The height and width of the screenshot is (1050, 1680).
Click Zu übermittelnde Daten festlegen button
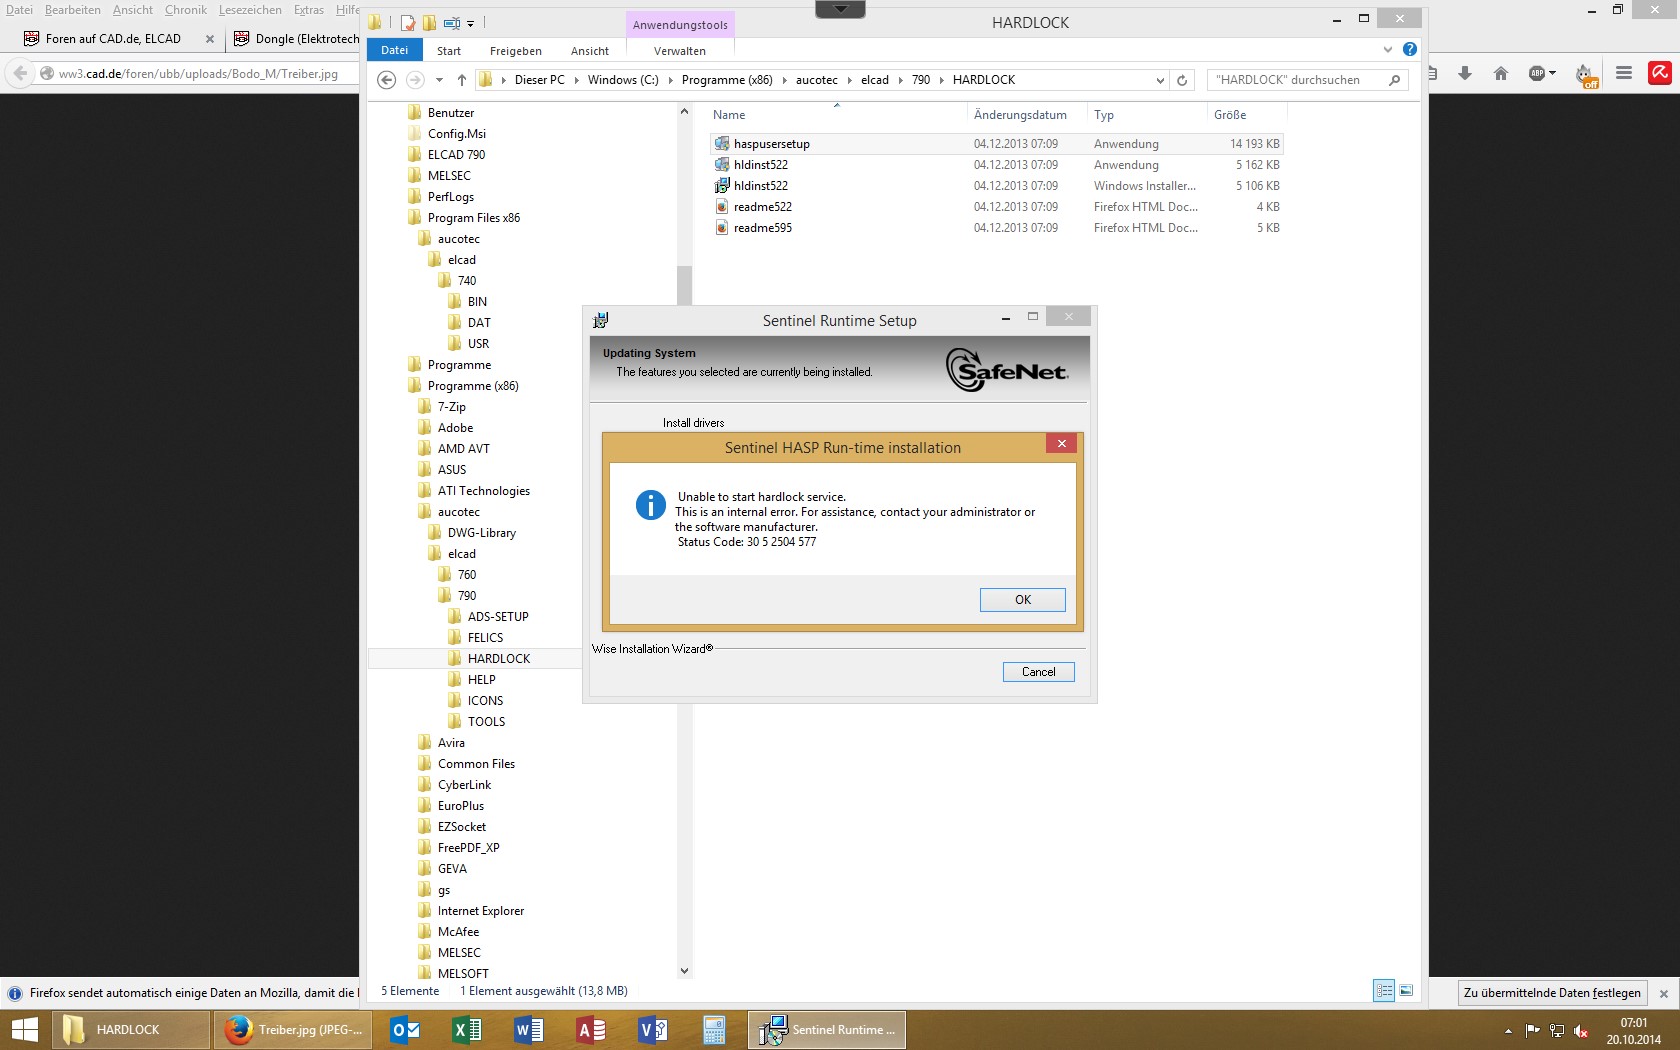click(x=1552, y=993)
